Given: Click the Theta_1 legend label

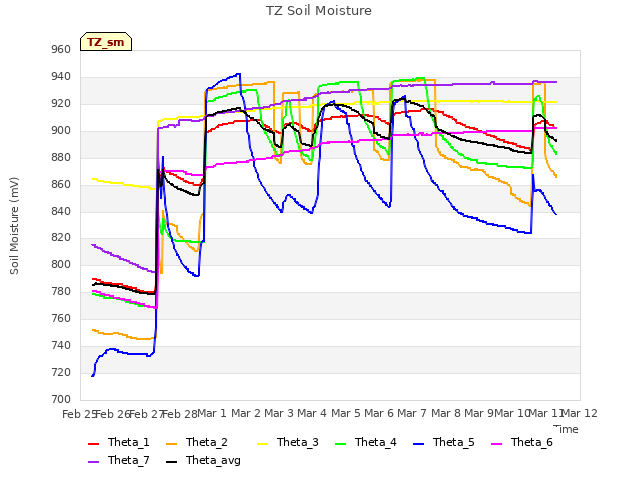Looking at the screenshot, I should click(129, 442).
